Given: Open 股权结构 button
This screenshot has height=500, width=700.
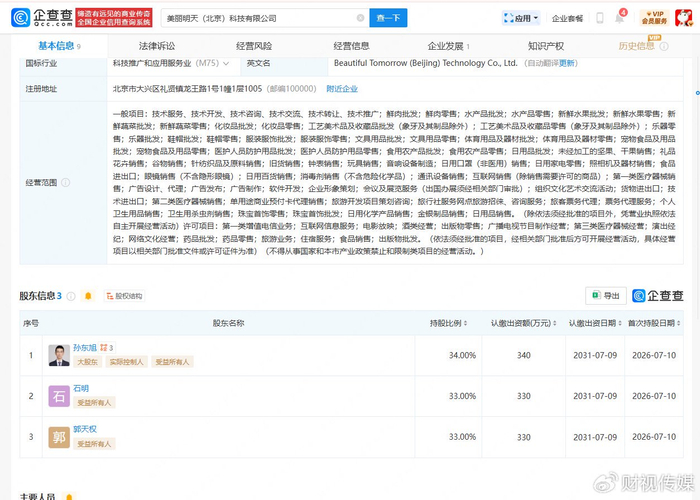Looking at the screenshot, I should point(124,296).
